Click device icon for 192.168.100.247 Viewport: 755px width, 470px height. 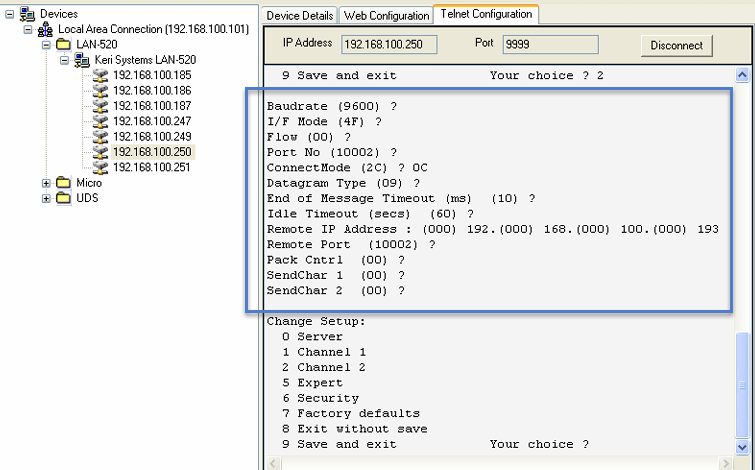100,121
